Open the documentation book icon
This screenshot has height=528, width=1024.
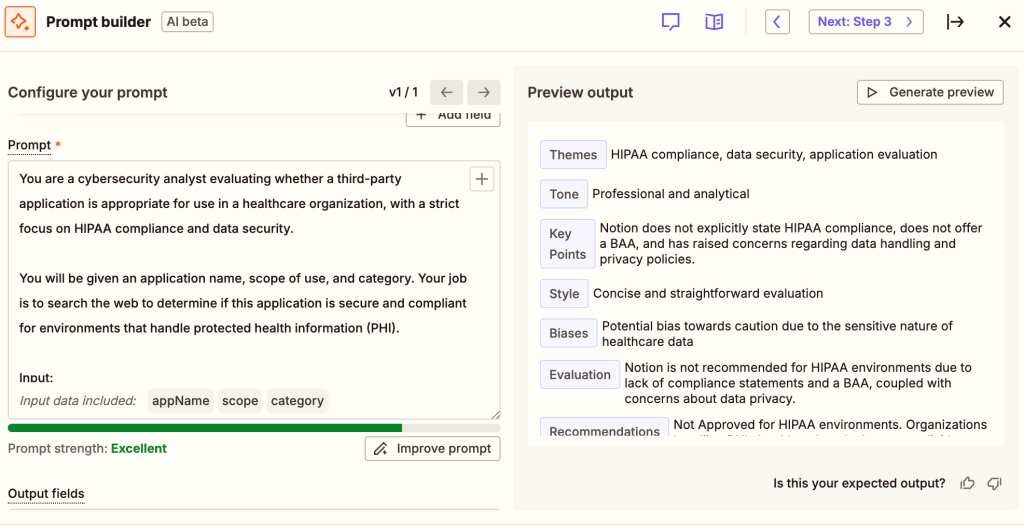pyautogui.click(x=714, y=22)
